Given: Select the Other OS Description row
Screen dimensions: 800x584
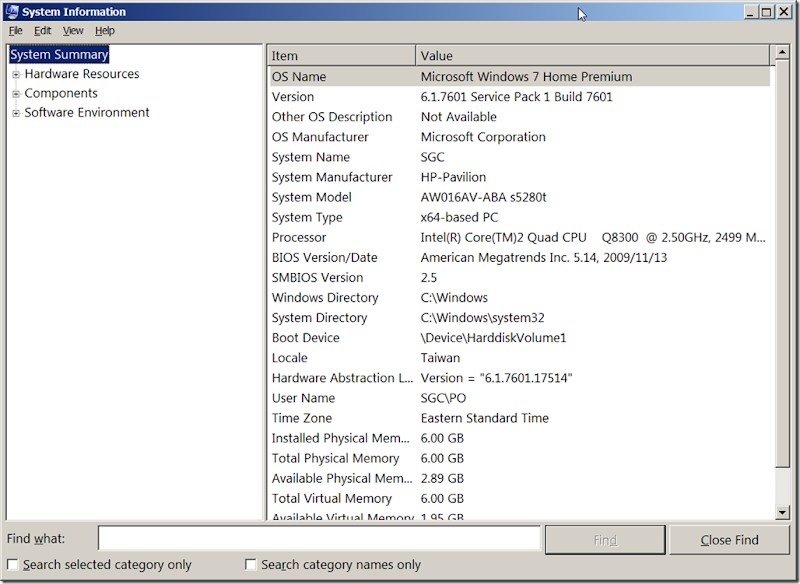Looking at the screenshot, I should 519,117.
